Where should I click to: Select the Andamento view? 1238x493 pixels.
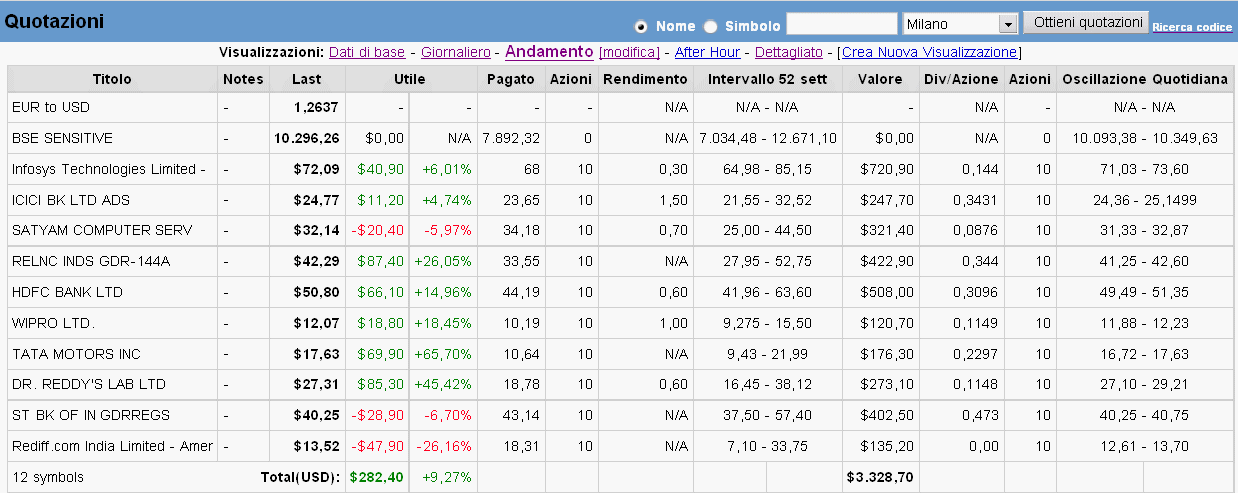pyautogui.click(x=550, y=51)
